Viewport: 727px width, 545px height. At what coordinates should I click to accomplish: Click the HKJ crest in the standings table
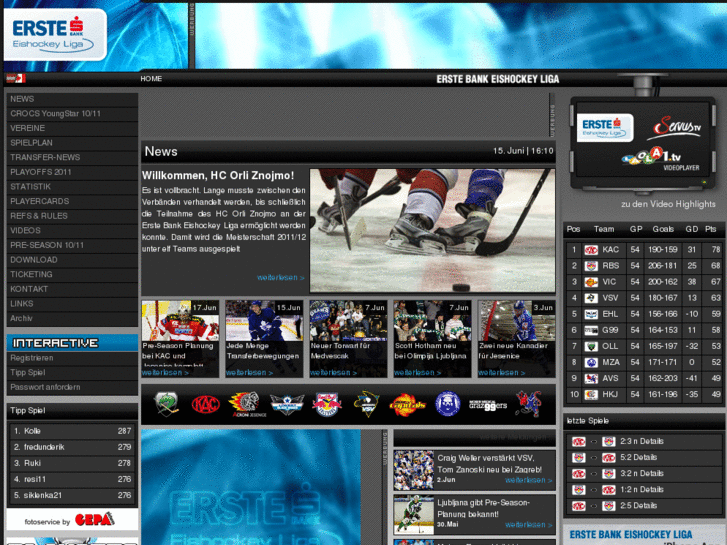[x=591, y=395]
